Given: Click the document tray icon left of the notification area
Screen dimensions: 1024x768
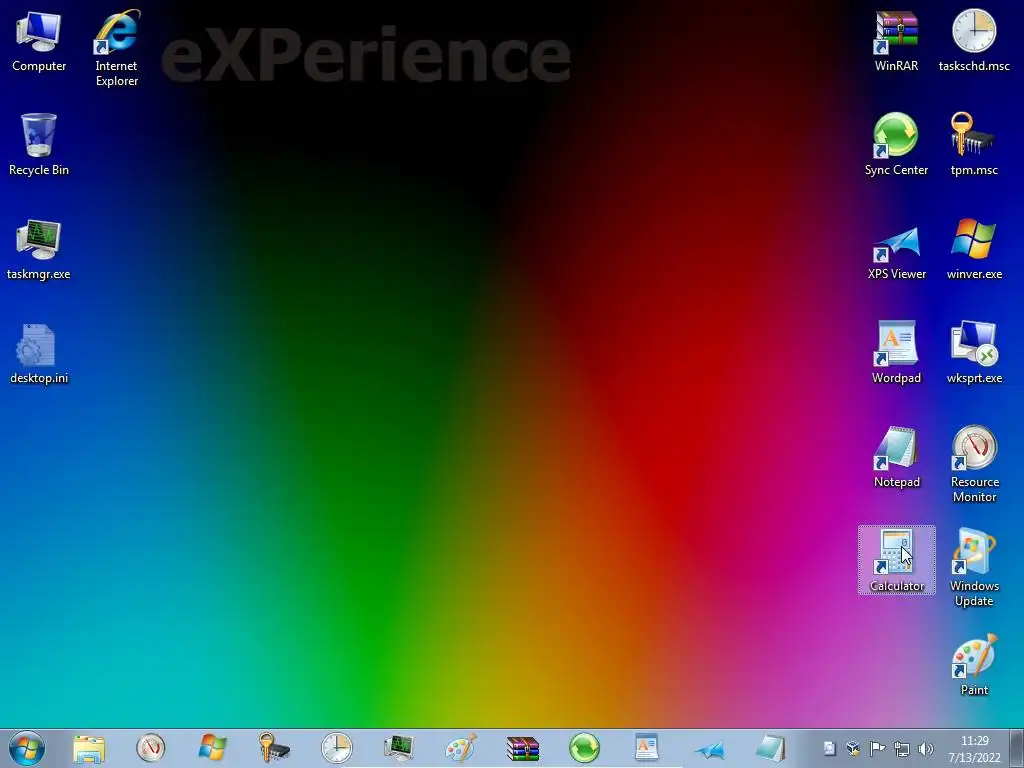Looking at the screenshot, I should (x=829, y=748).
